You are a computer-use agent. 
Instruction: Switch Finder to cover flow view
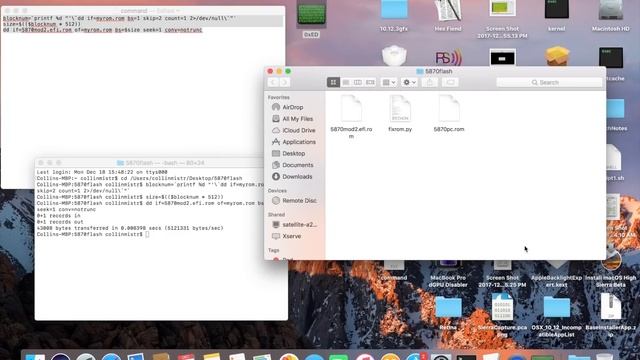tap(370, 82)
